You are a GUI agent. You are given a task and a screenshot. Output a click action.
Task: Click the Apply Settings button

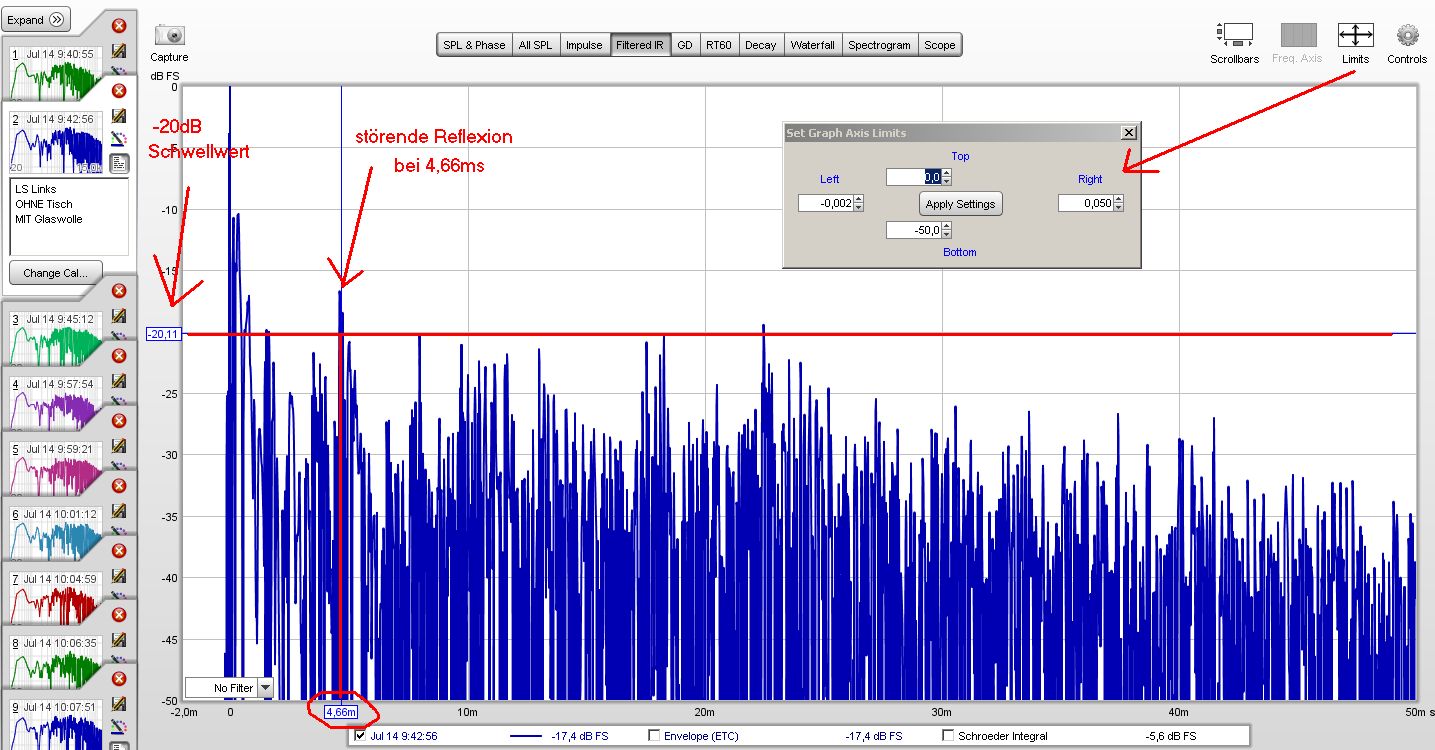960,204
